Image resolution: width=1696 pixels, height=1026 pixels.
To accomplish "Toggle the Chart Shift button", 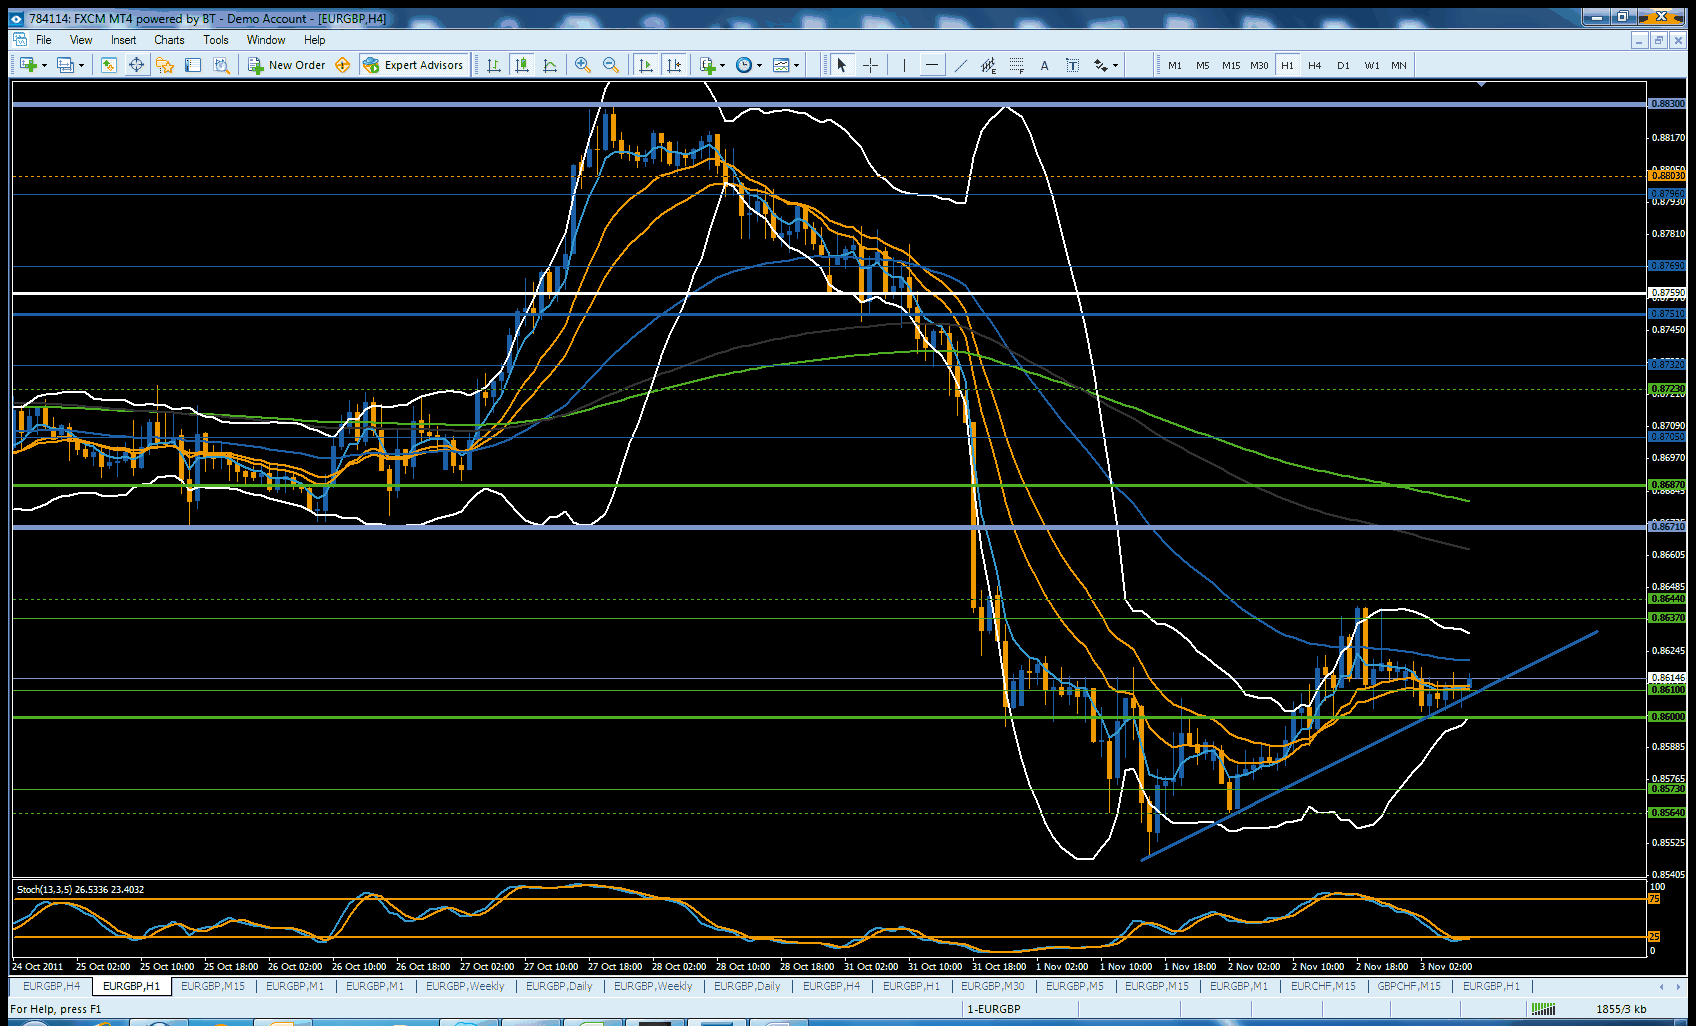I will pos(674,65).
